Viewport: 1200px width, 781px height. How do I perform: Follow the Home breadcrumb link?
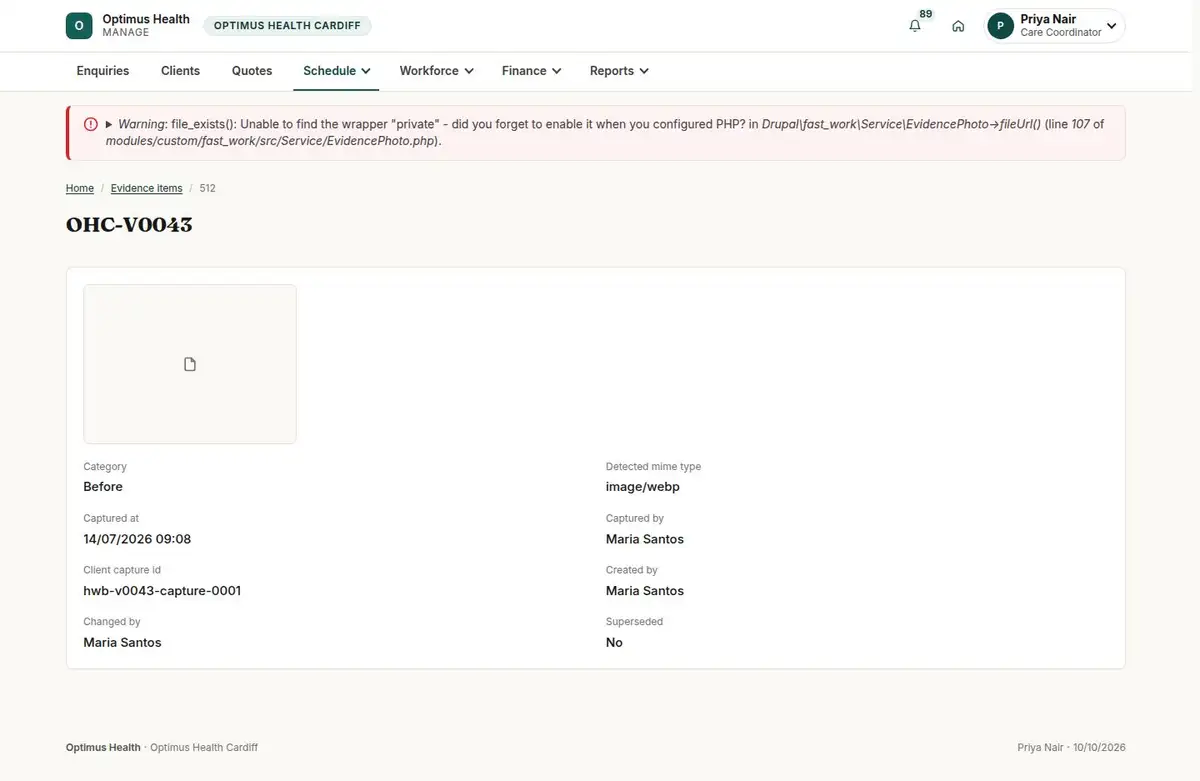click(80, 188)
